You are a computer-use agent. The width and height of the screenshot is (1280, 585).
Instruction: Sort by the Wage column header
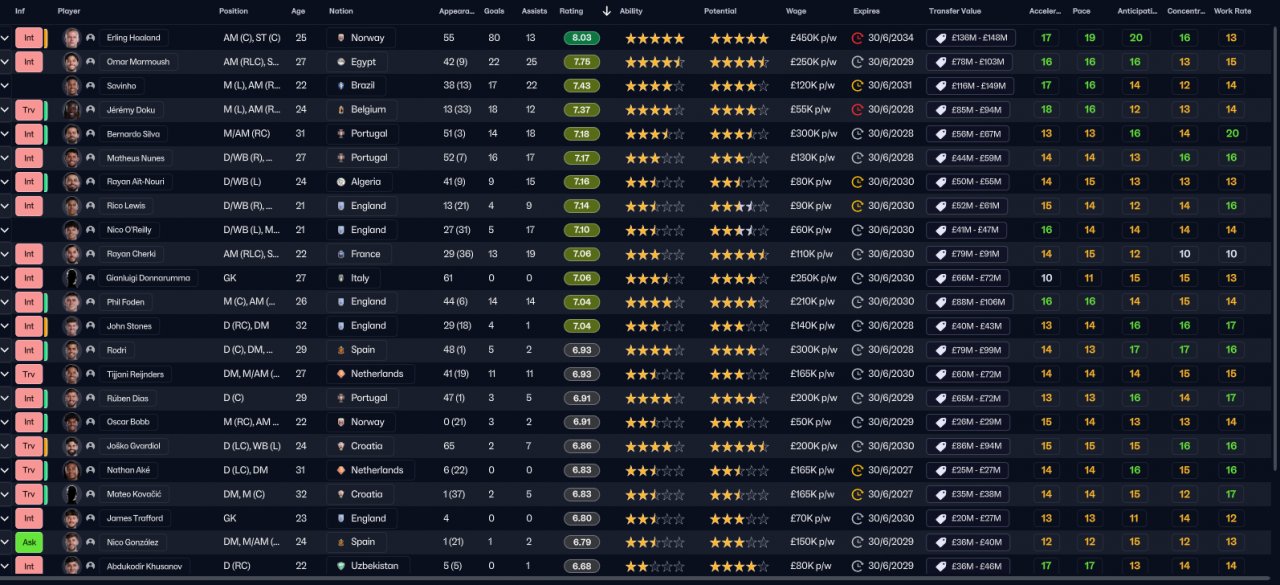(796, 11)
